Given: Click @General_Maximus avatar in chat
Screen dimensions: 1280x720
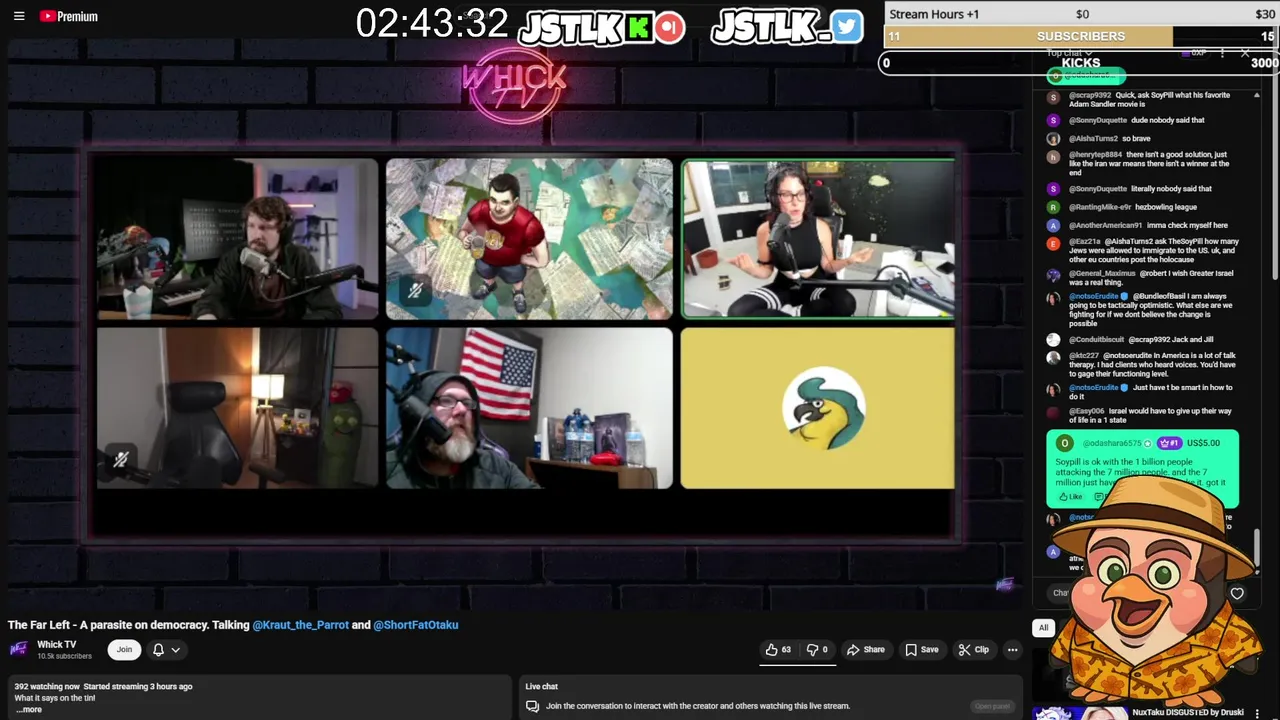Looking at the screenshot, I should pos(1053,275).
